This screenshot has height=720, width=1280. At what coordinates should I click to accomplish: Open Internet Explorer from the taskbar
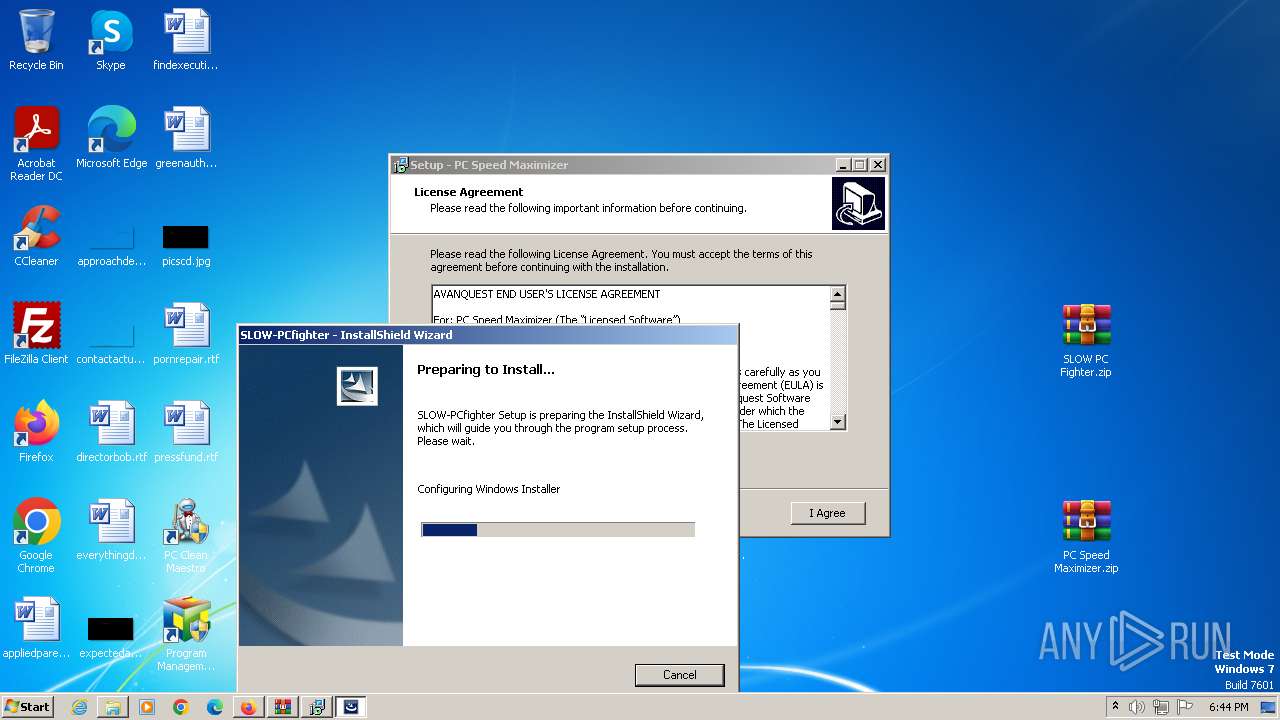pos(79,707)
